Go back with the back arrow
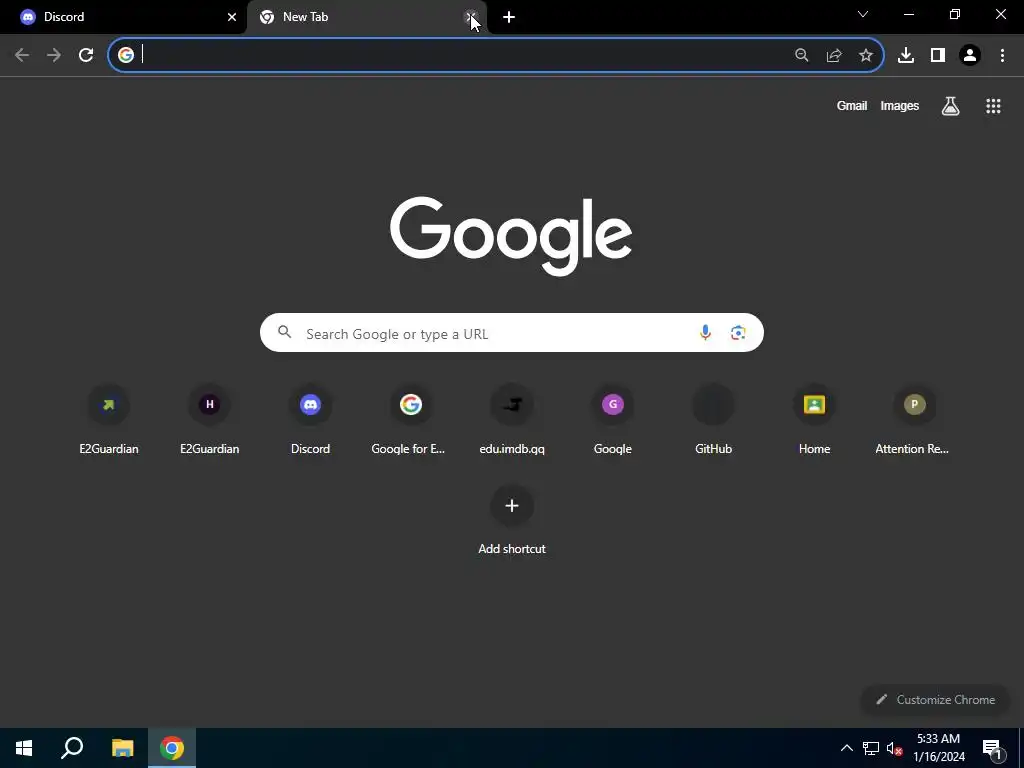The width and height of the screenshot is (1024, 768). [22, 55]
